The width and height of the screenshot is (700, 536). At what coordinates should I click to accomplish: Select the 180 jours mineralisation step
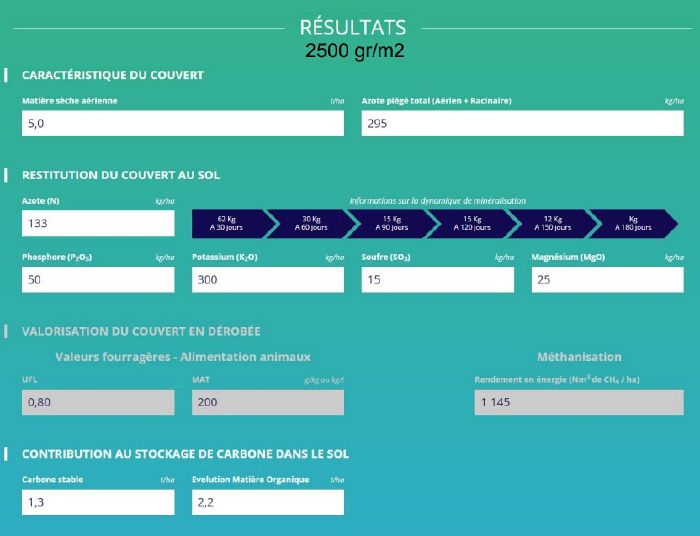pyautogui.click(x=633, y=223)
